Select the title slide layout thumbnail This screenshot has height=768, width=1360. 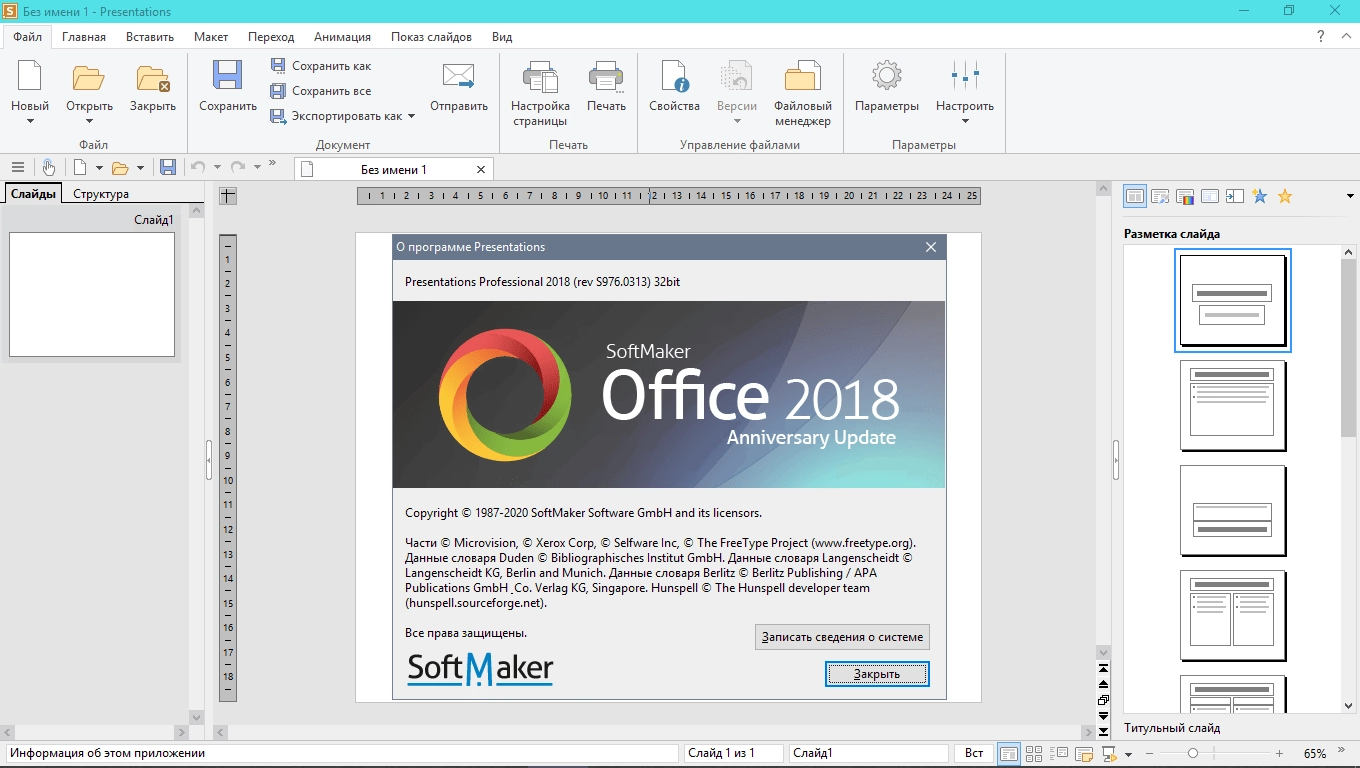point(1233,300)
